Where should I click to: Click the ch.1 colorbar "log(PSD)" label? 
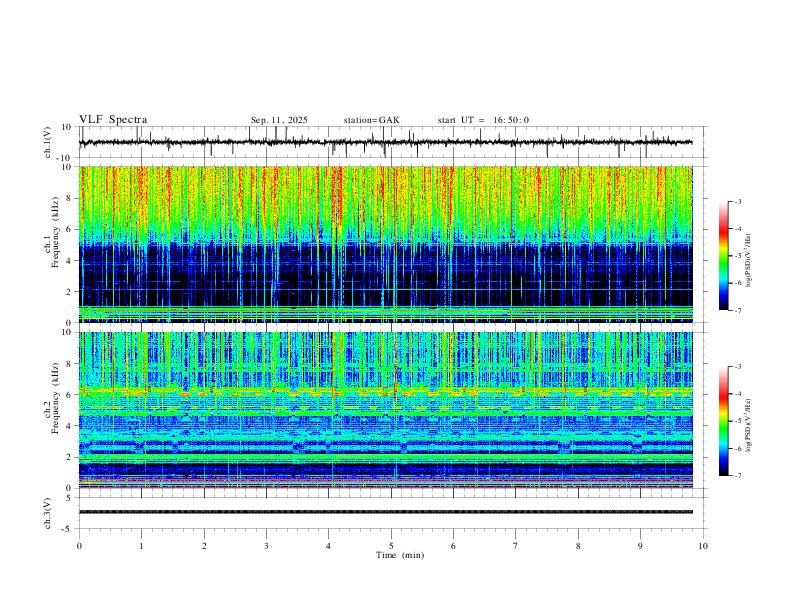pyautogui.click(x=749, y=260)
